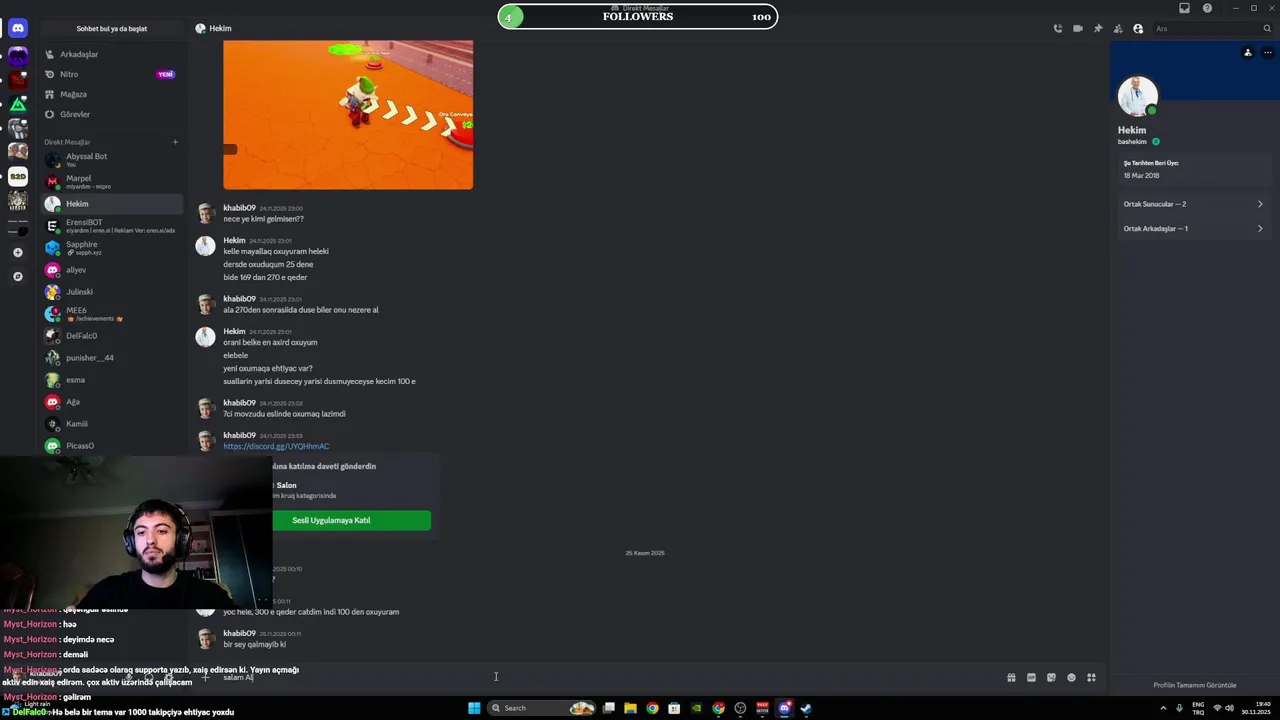Open gift icon in message bar
1280x720 pixels.
click(1011, 678)
